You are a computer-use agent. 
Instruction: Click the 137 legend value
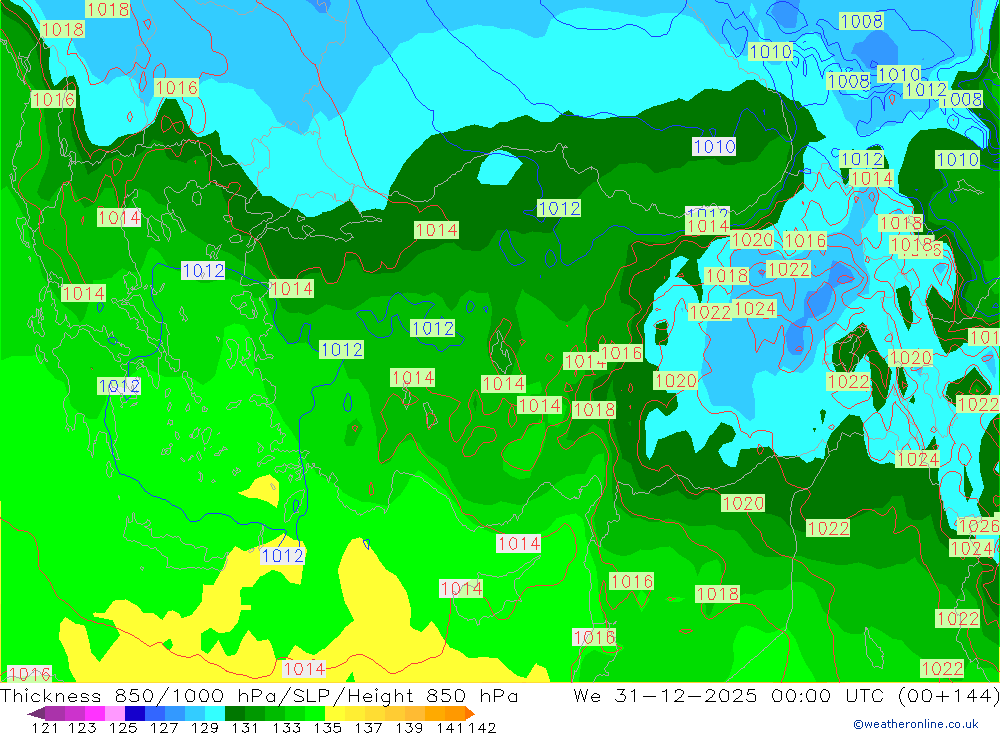tap(369, 728)
